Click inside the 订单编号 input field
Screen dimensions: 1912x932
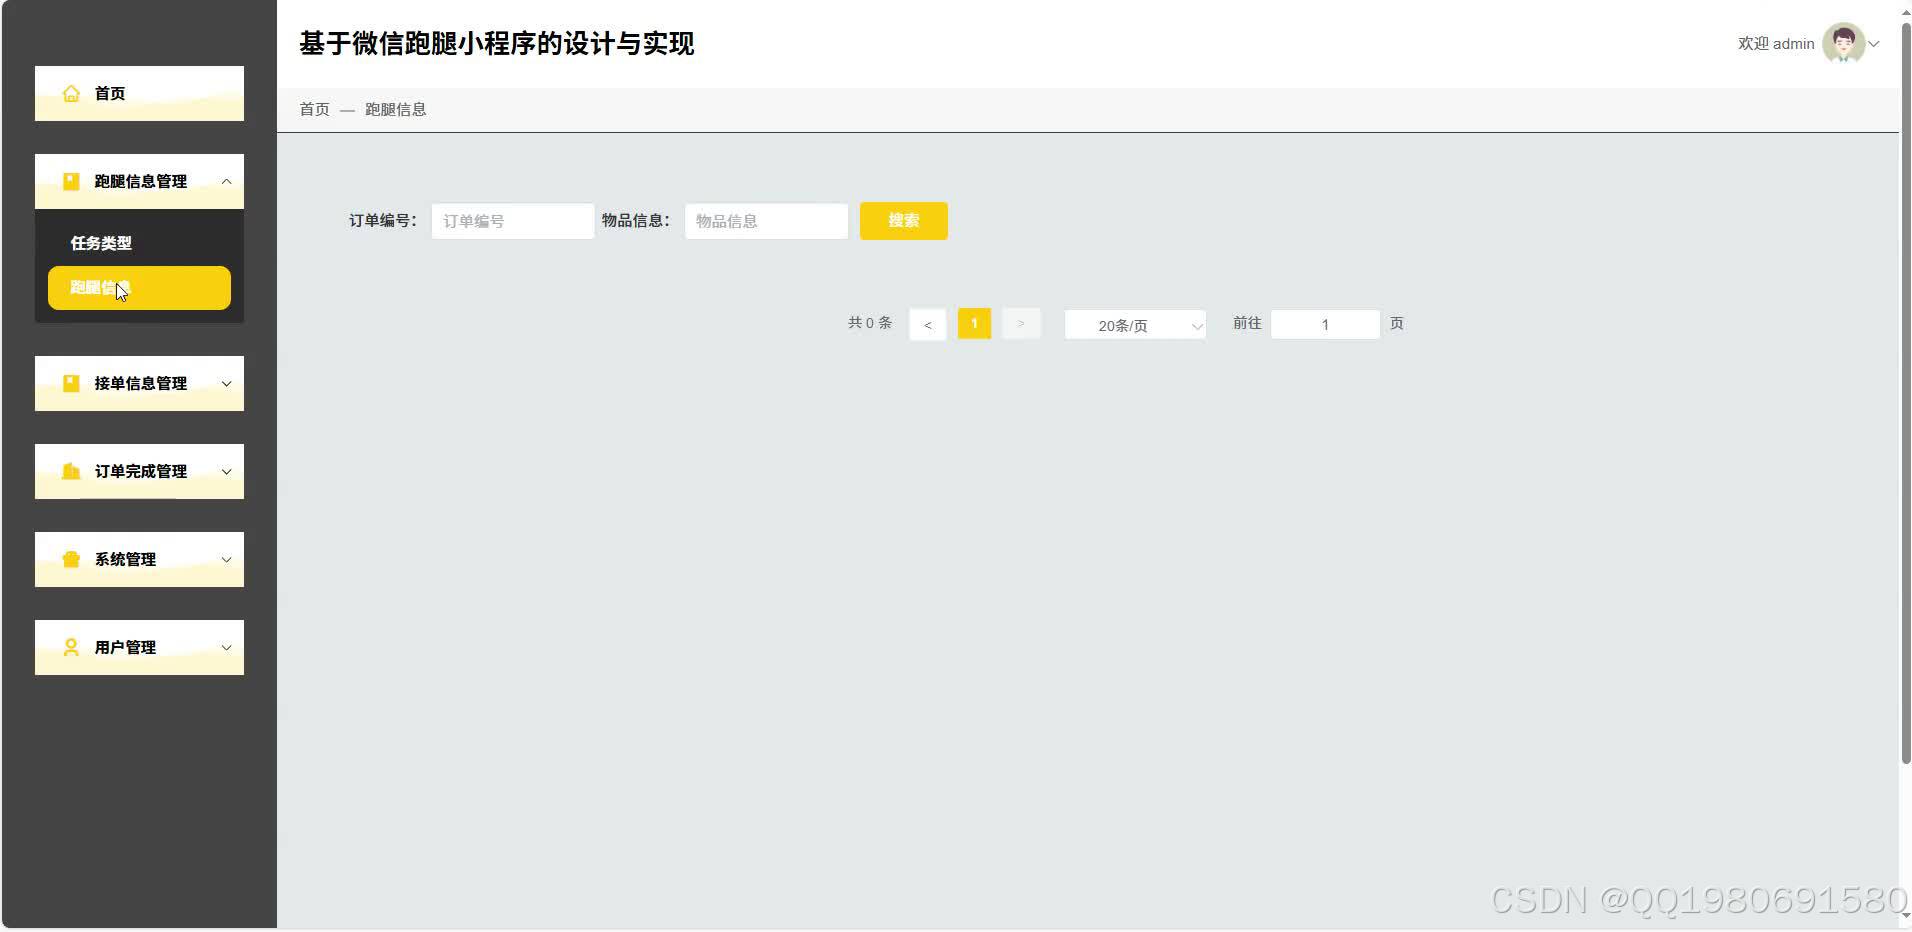pyautogui.click(x=511, y=220)
